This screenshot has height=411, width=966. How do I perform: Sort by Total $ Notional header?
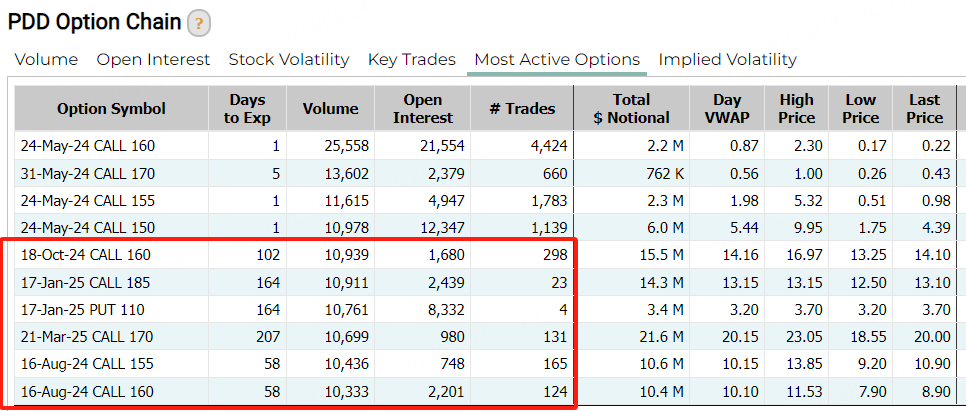pos(631,109)
